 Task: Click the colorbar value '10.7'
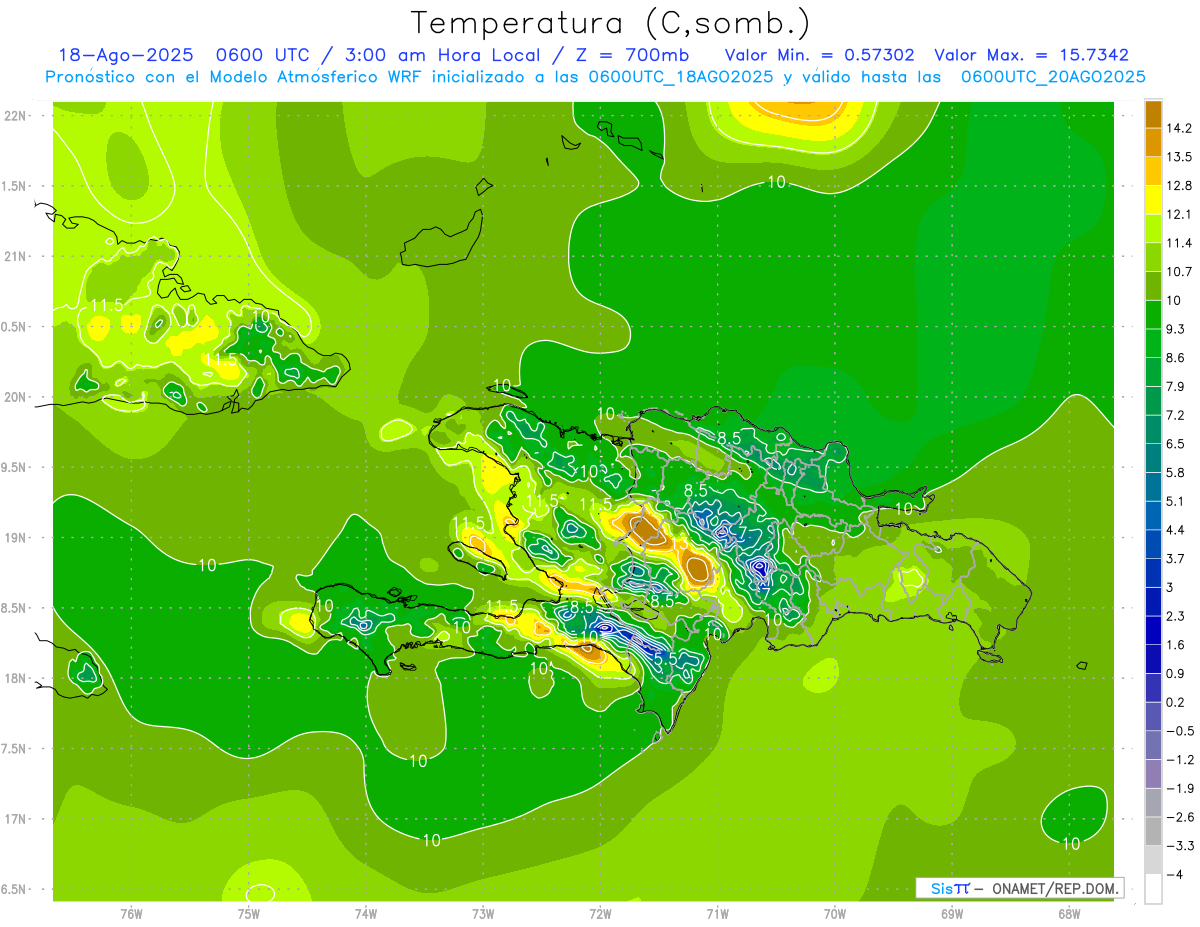[x=1180, y=271]
